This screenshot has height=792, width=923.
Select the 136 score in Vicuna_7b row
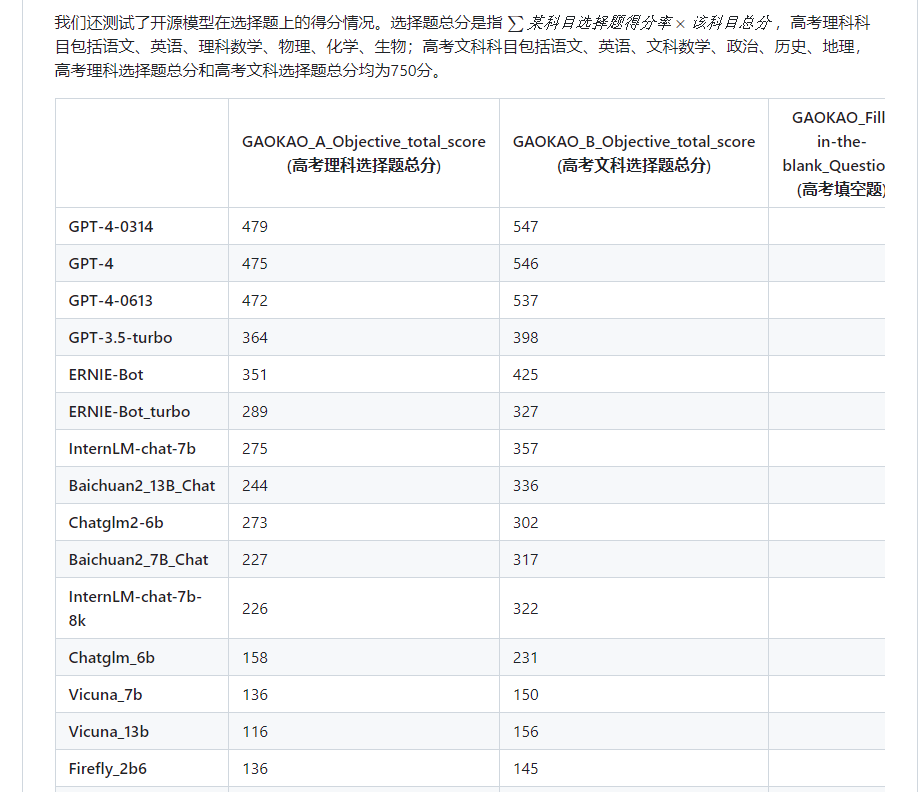coord(255,695)
